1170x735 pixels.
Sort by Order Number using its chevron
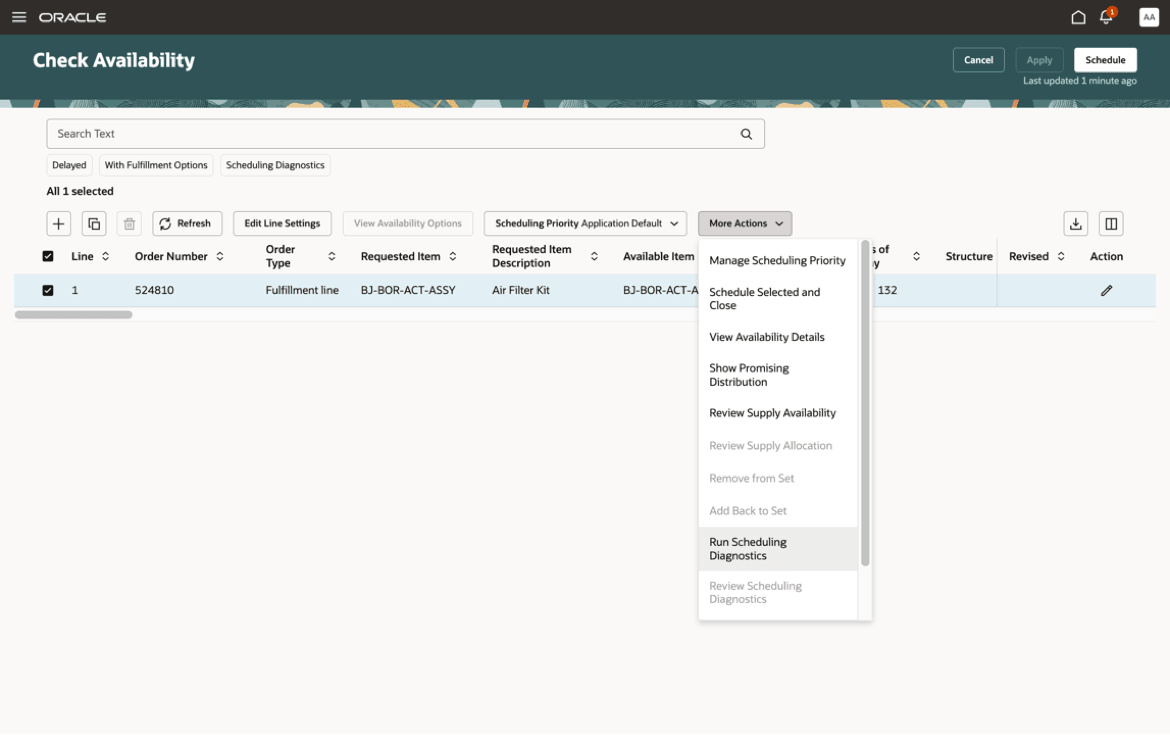click(222, 256)
